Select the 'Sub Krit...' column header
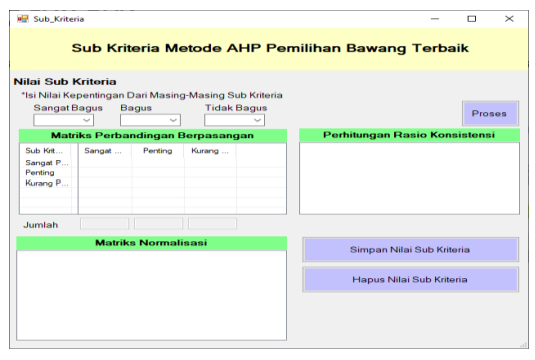 tap(45, 151)
